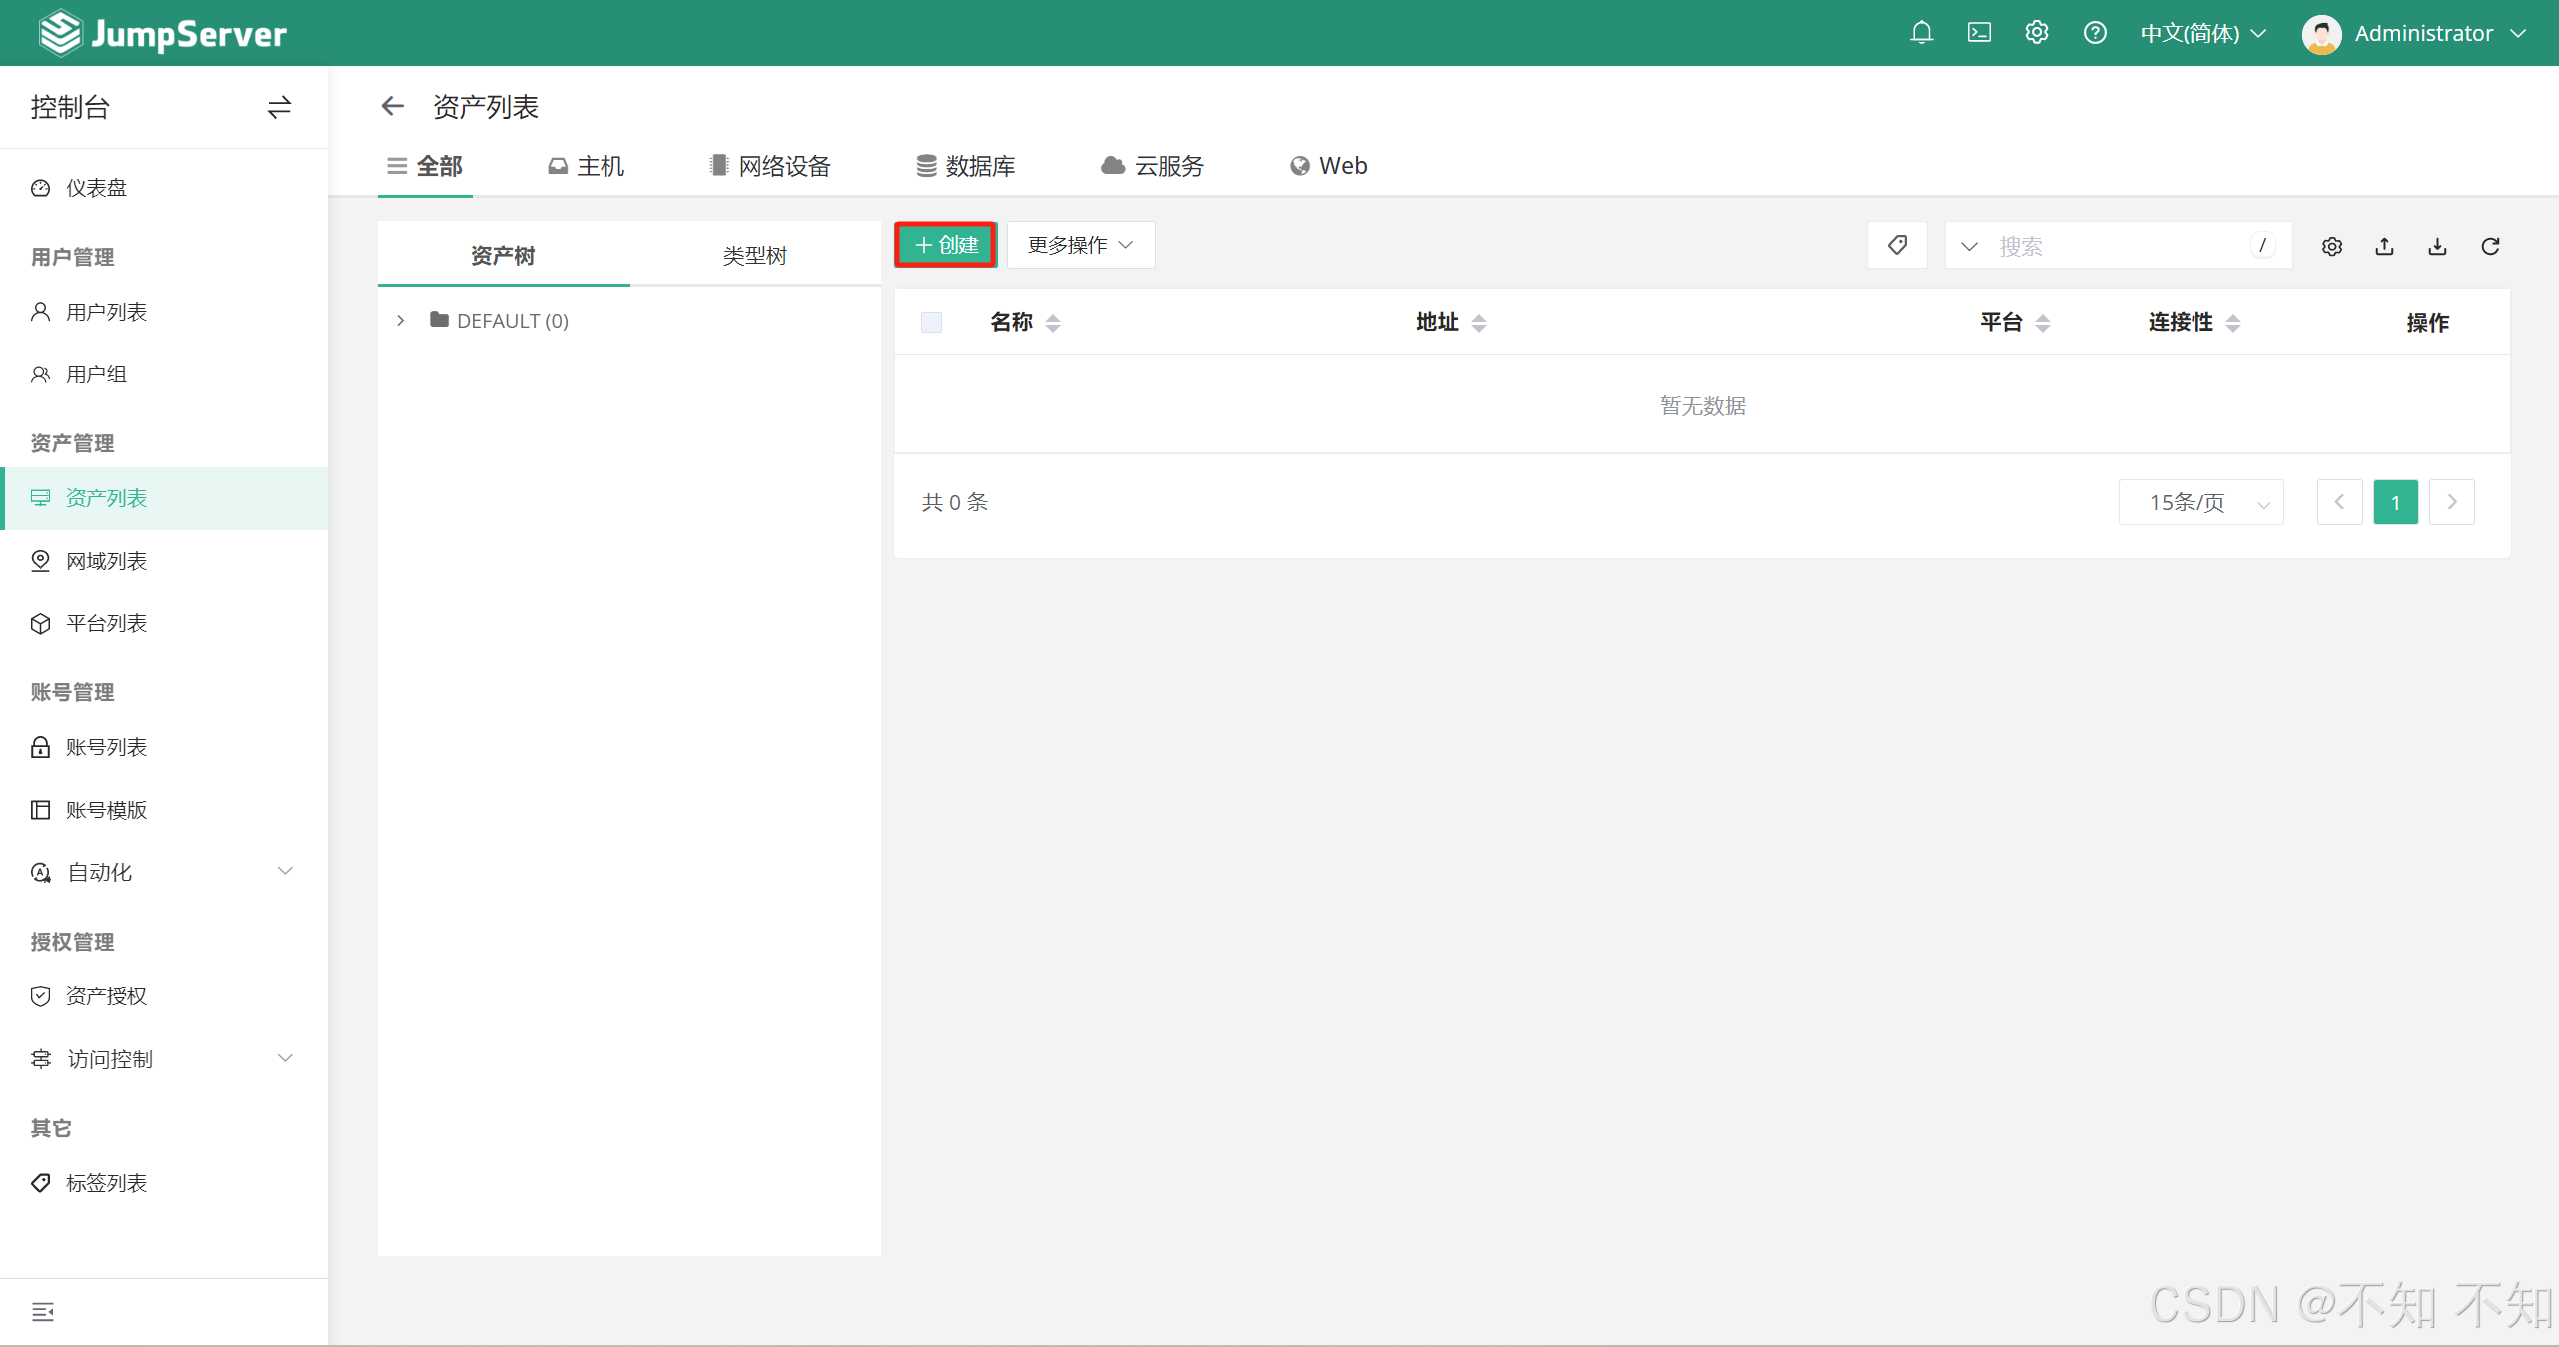Collapse the sidebar with bottom menu icon
This screenshot has height=1347, width=2559.
click(x=42, y=1311)
